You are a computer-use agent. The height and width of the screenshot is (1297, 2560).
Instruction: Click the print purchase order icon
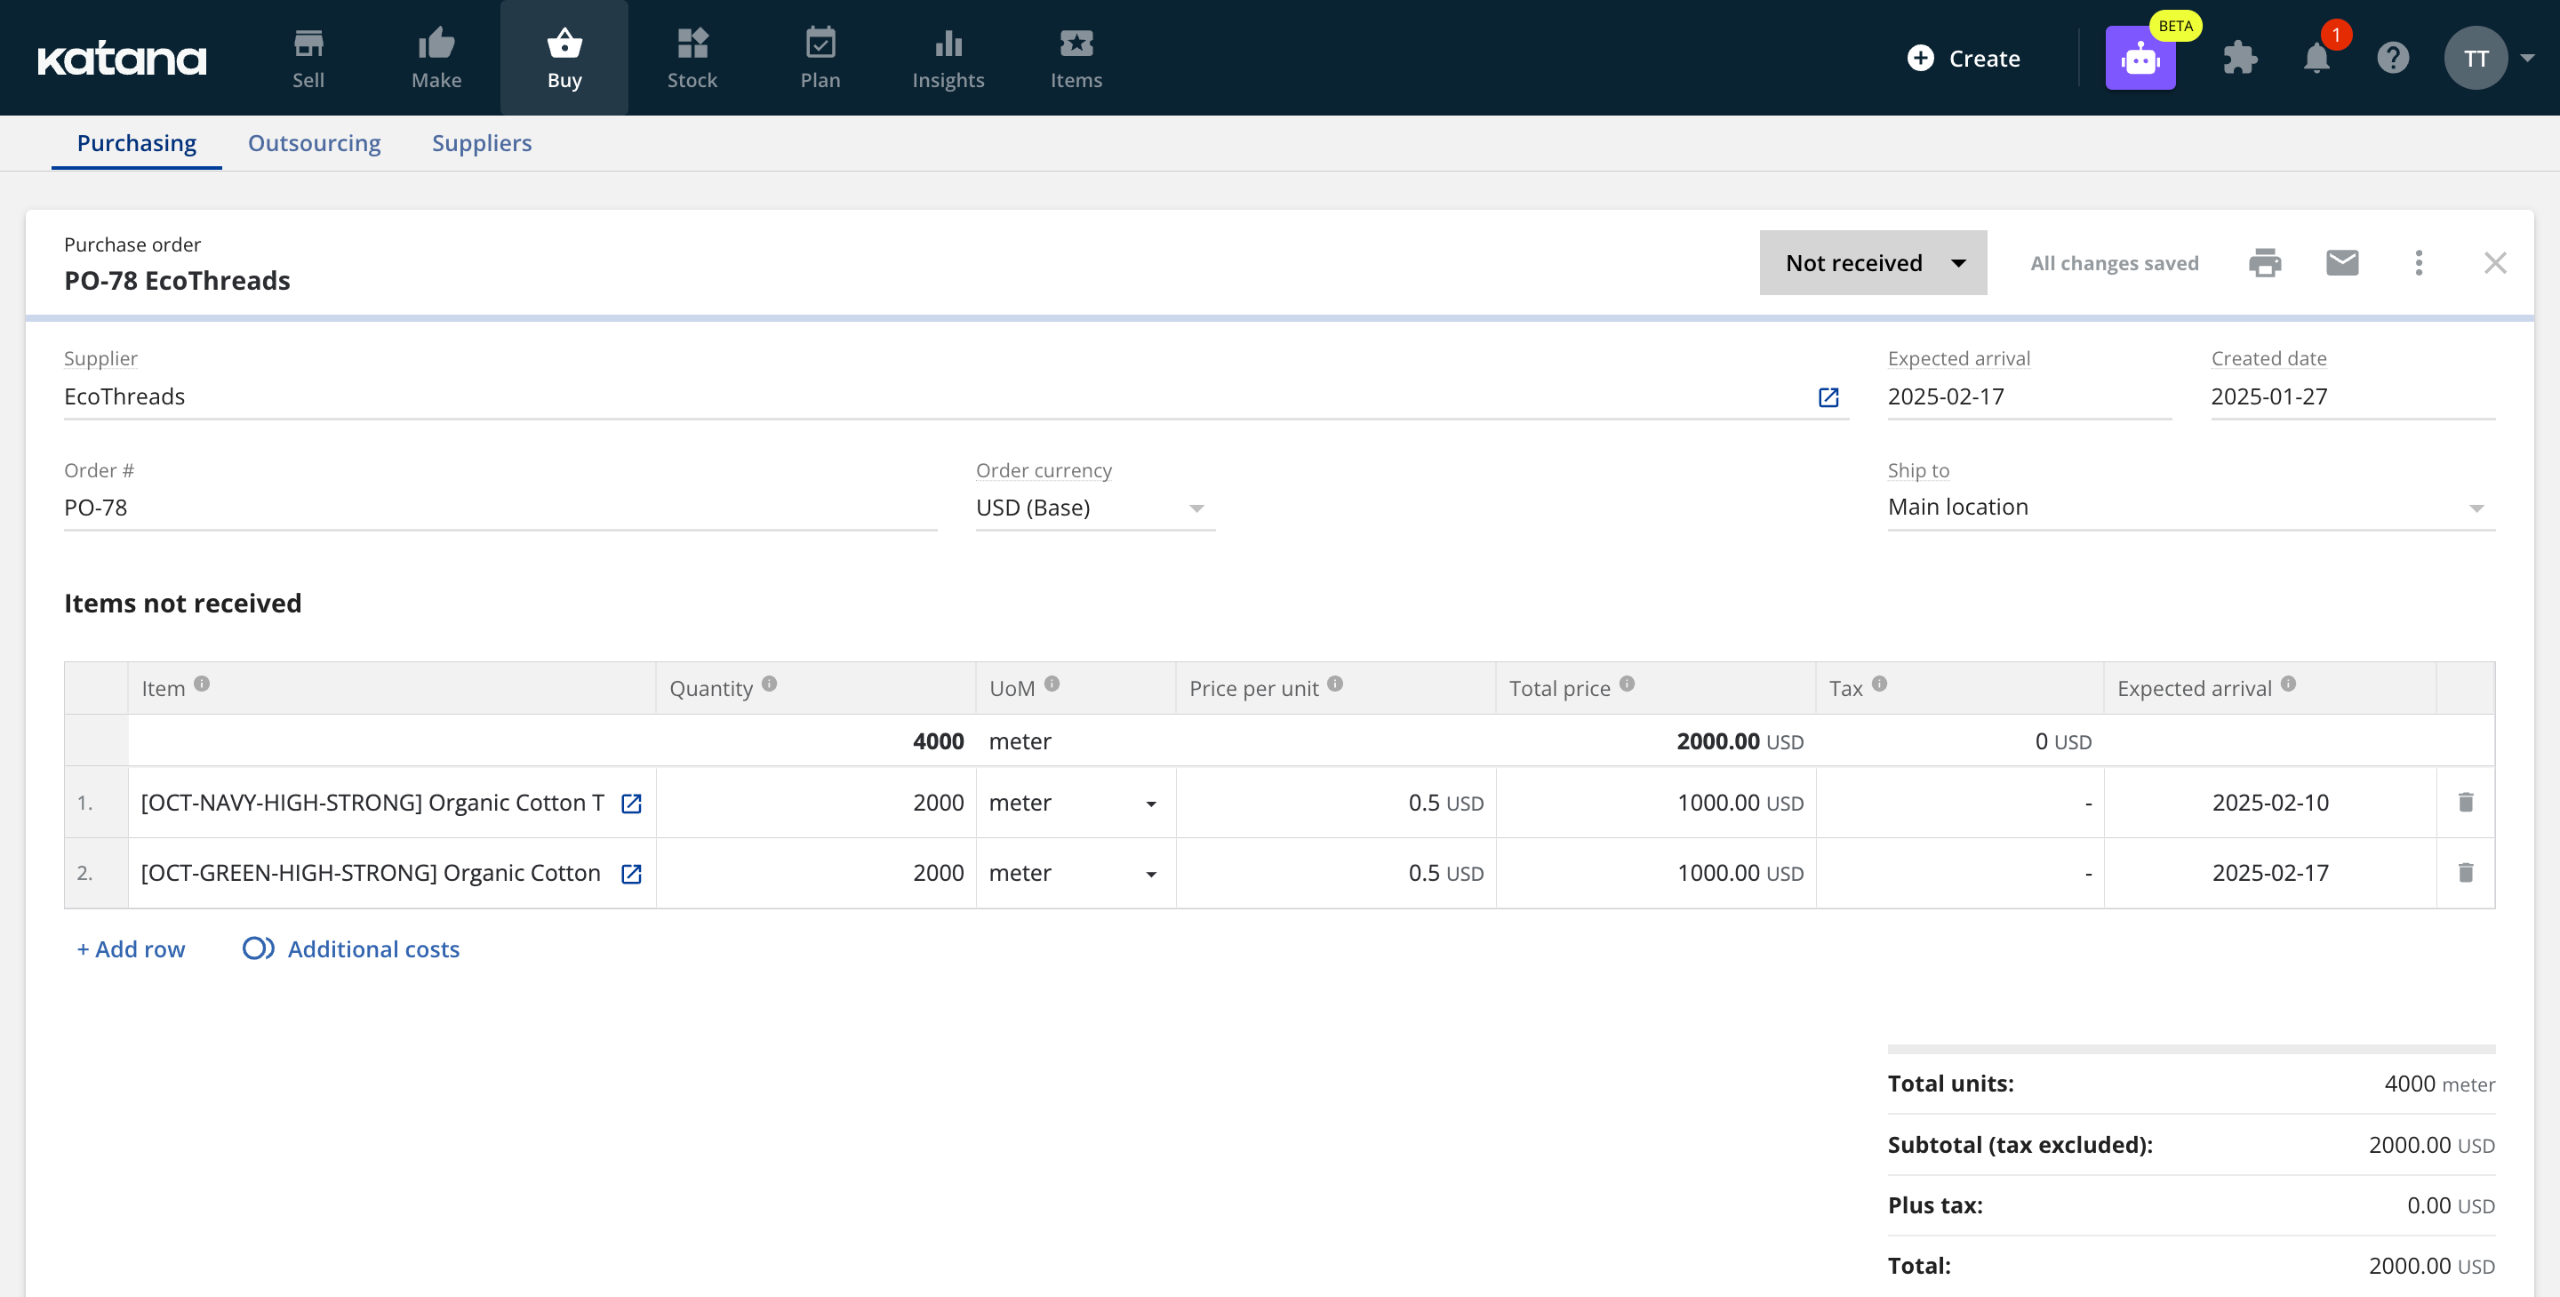coord(2265,263)
